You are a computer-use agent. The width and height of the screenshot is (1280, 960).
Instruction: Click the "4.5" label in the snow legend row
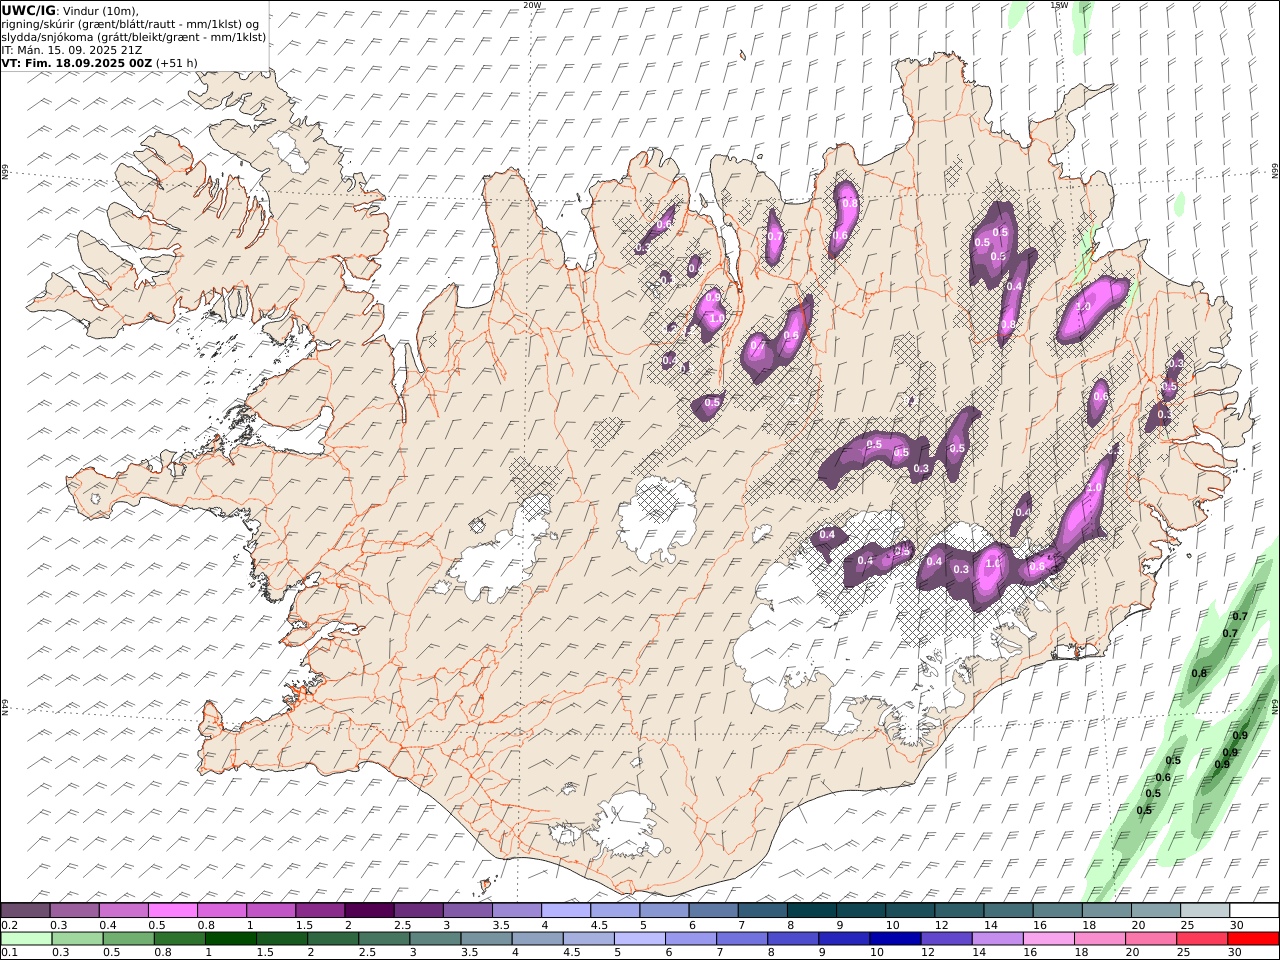click(x=600, y=925)
